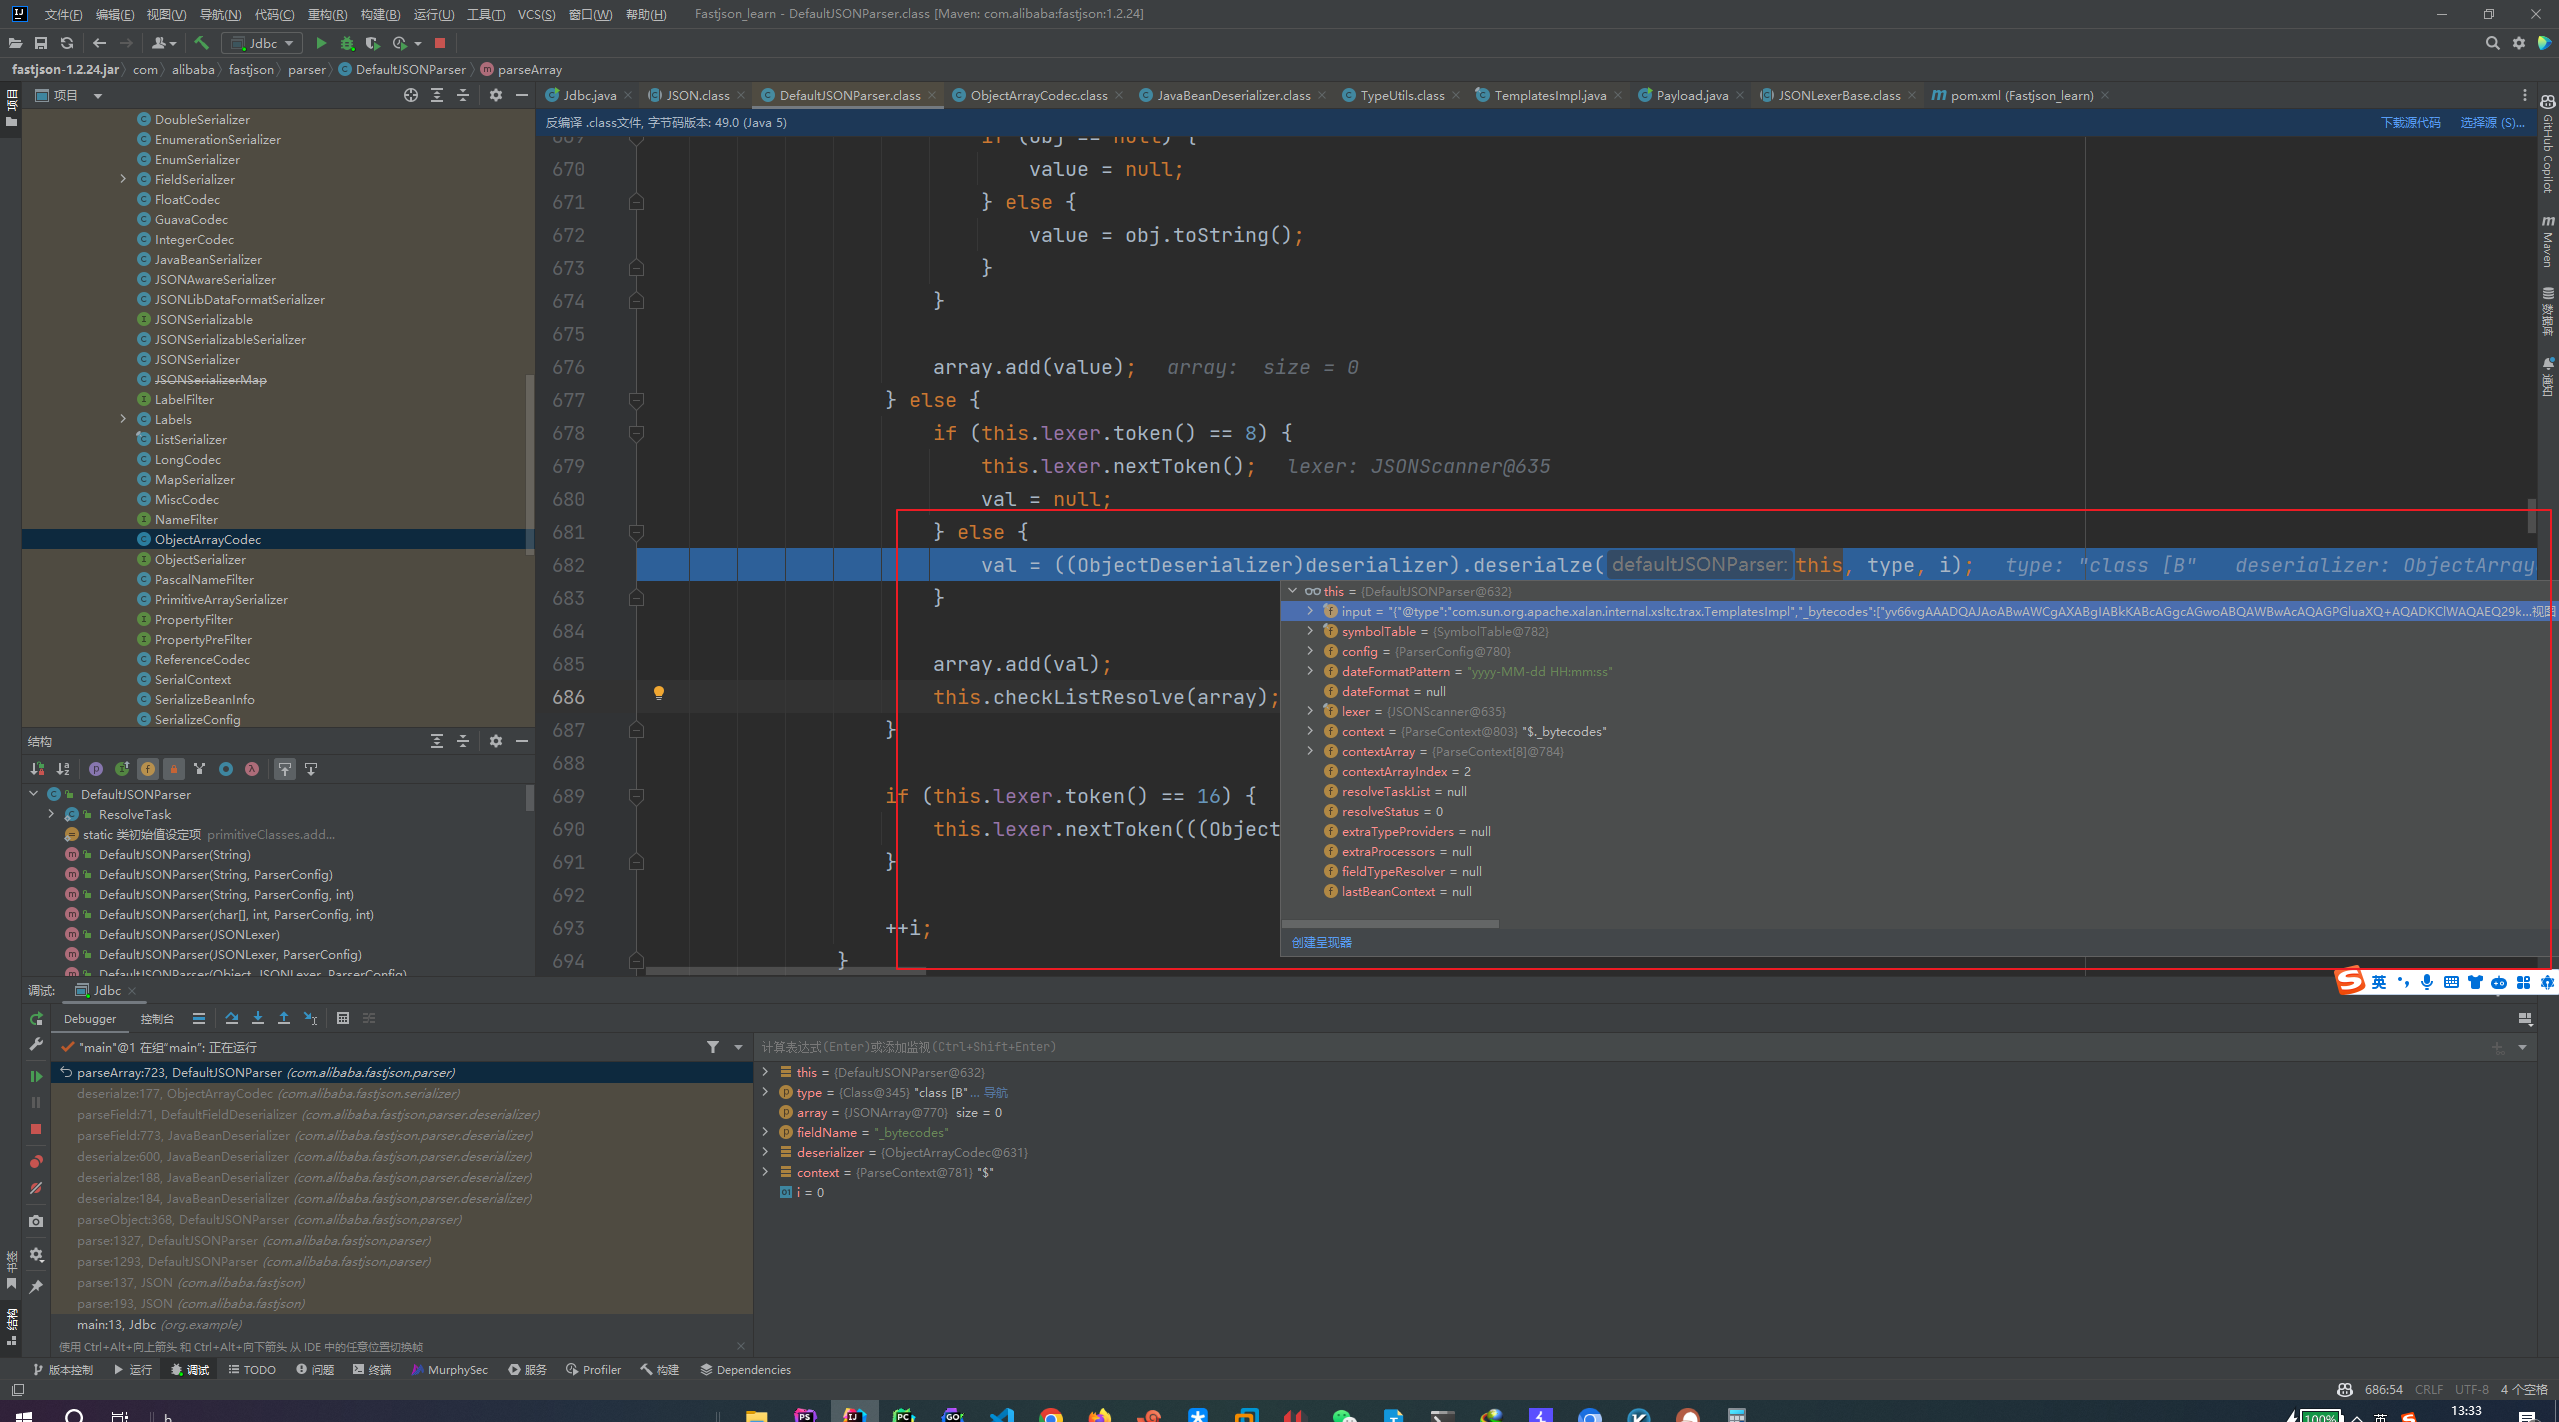Viewport: 2559px width, 1422px height.
Task: Click the horizontal scrollbar in debugger popup
Action: pos(1390,923)
